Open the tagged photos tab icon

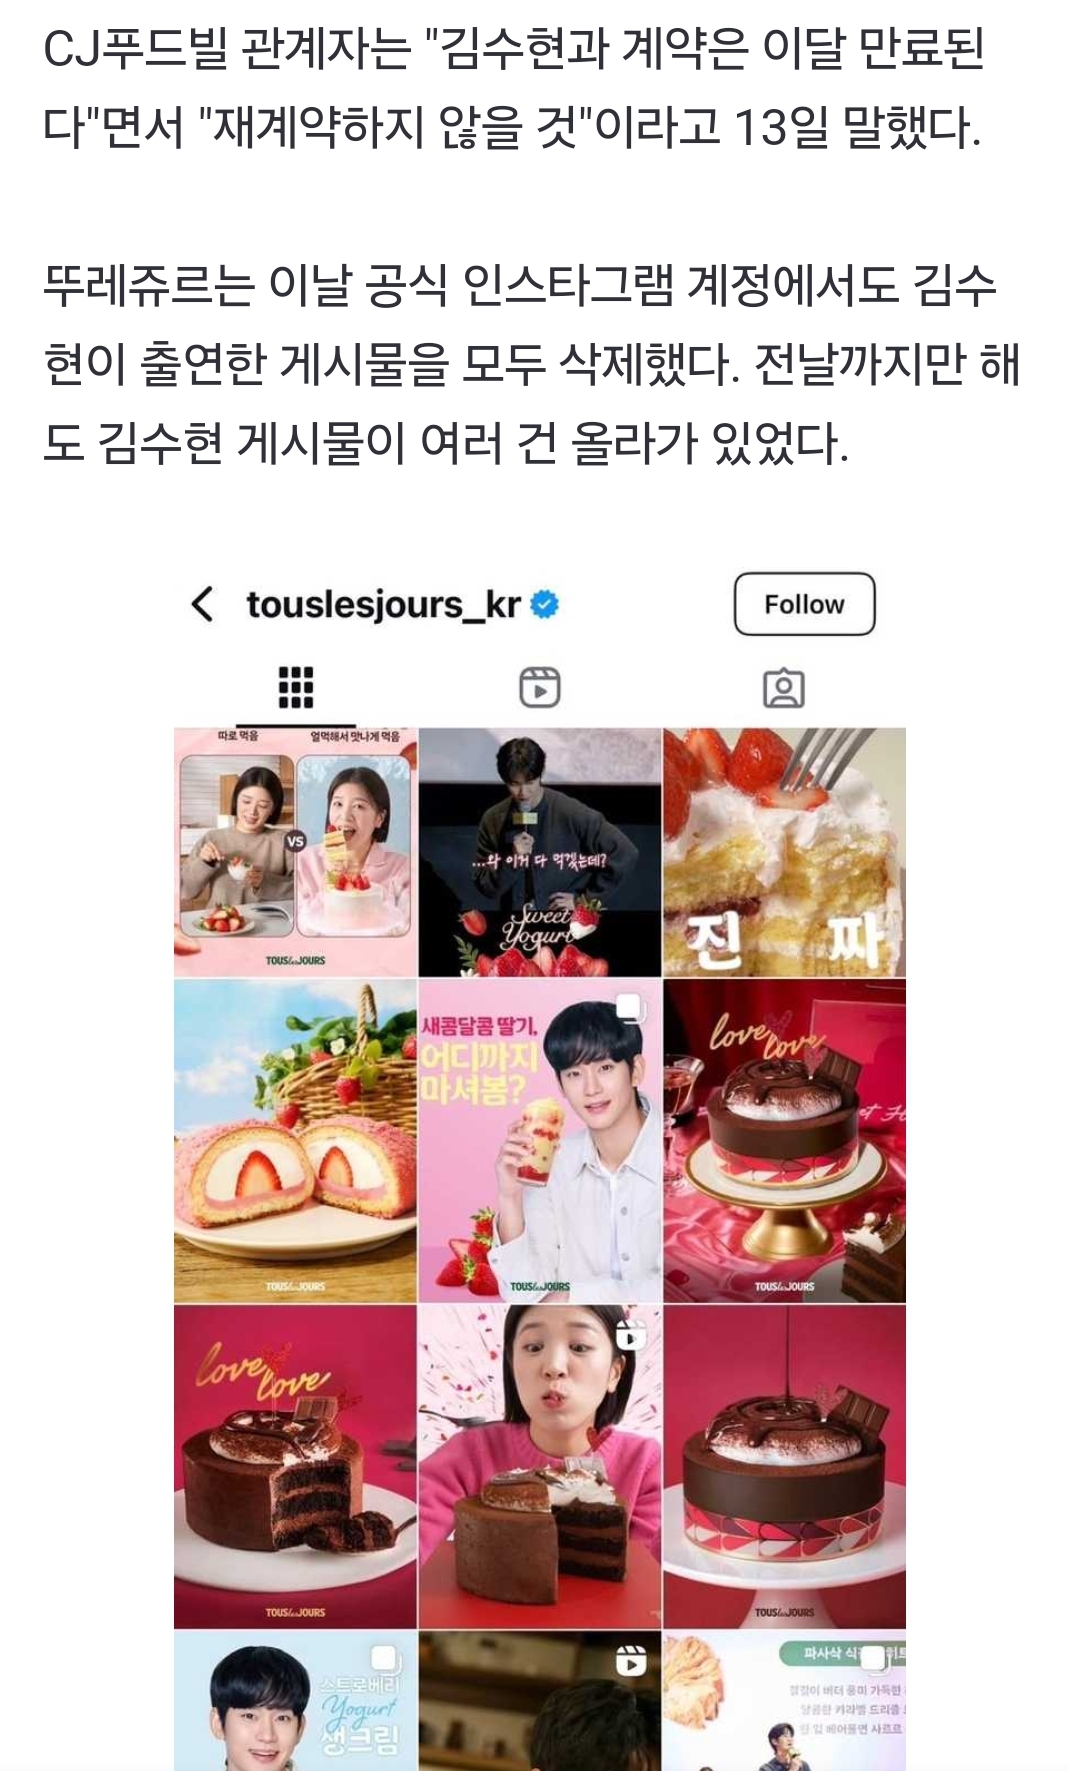click(784, 688)
